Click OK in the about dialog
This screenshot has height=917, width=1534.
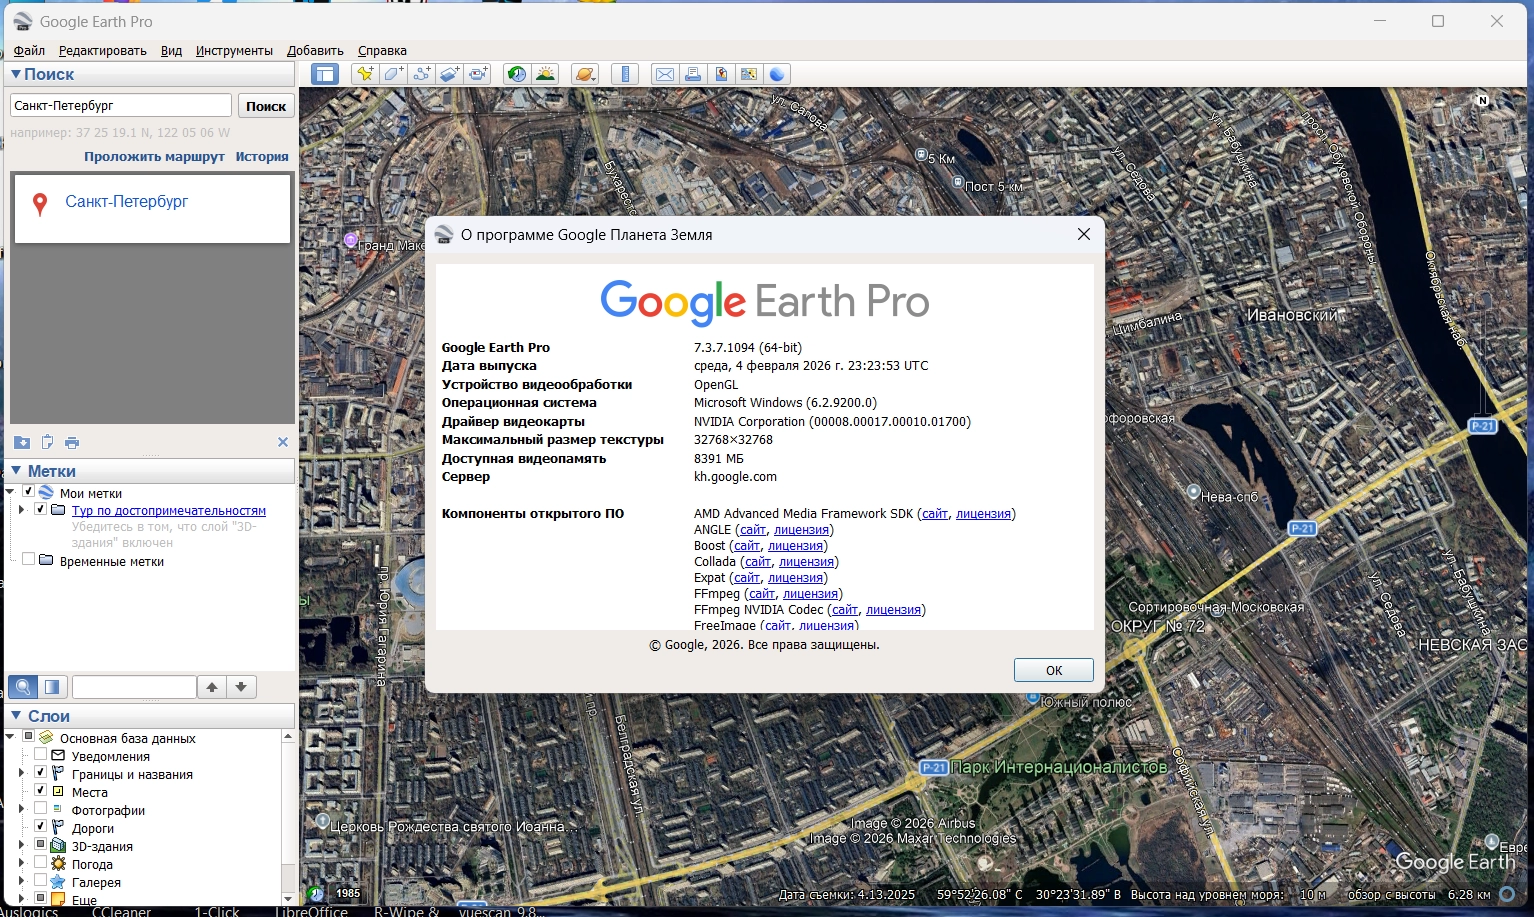point(1053,670)
